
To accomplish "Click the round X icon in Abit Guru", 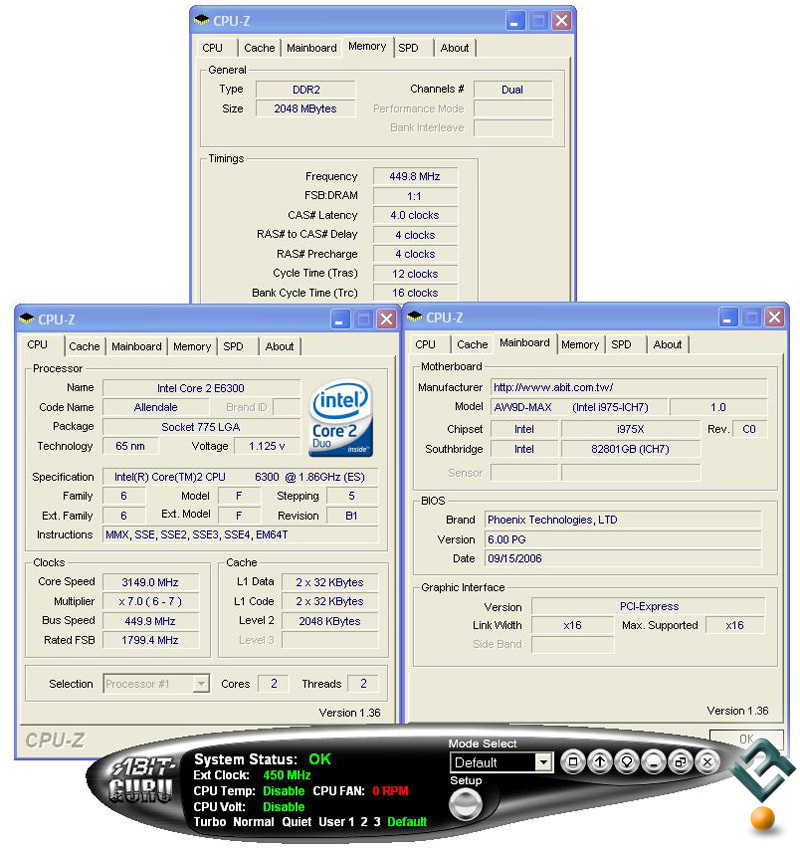I will tap(707, 762).
